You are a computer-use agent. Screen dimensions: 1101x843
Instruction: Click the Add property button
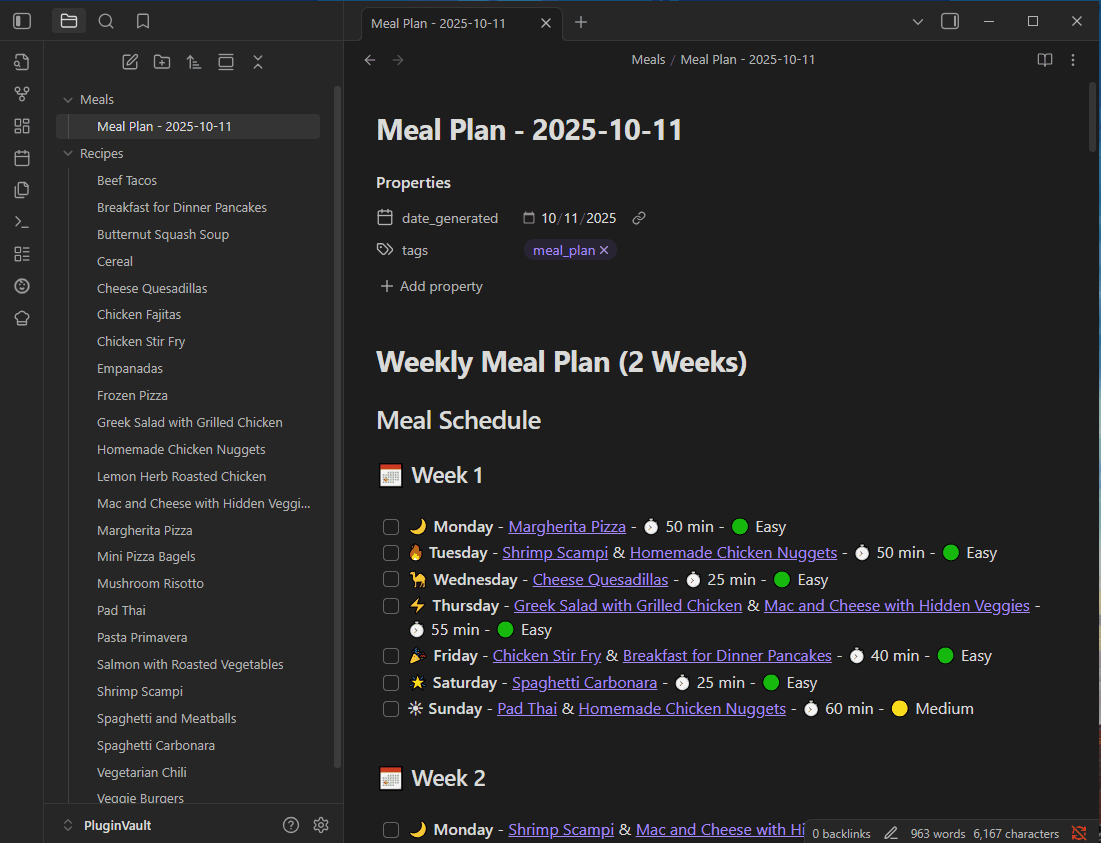[x=431, y=286]
